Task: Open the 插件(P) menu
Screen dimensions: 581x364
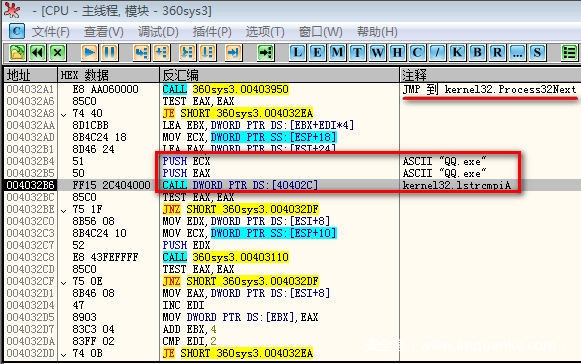Action: (x=212, y=32)
